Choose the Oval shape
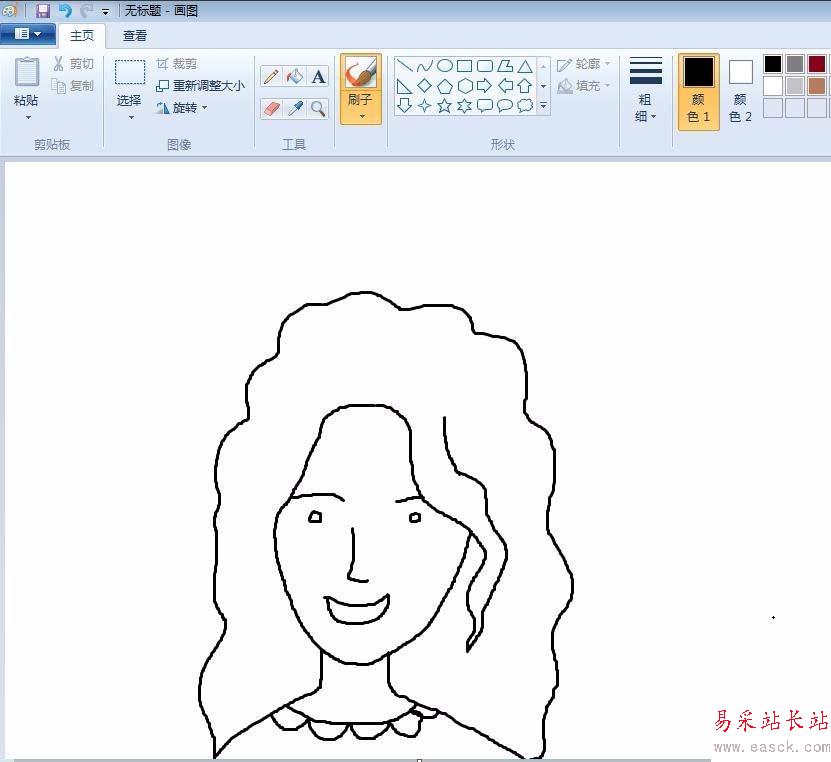The image size is (831, 762). (445, 66)
